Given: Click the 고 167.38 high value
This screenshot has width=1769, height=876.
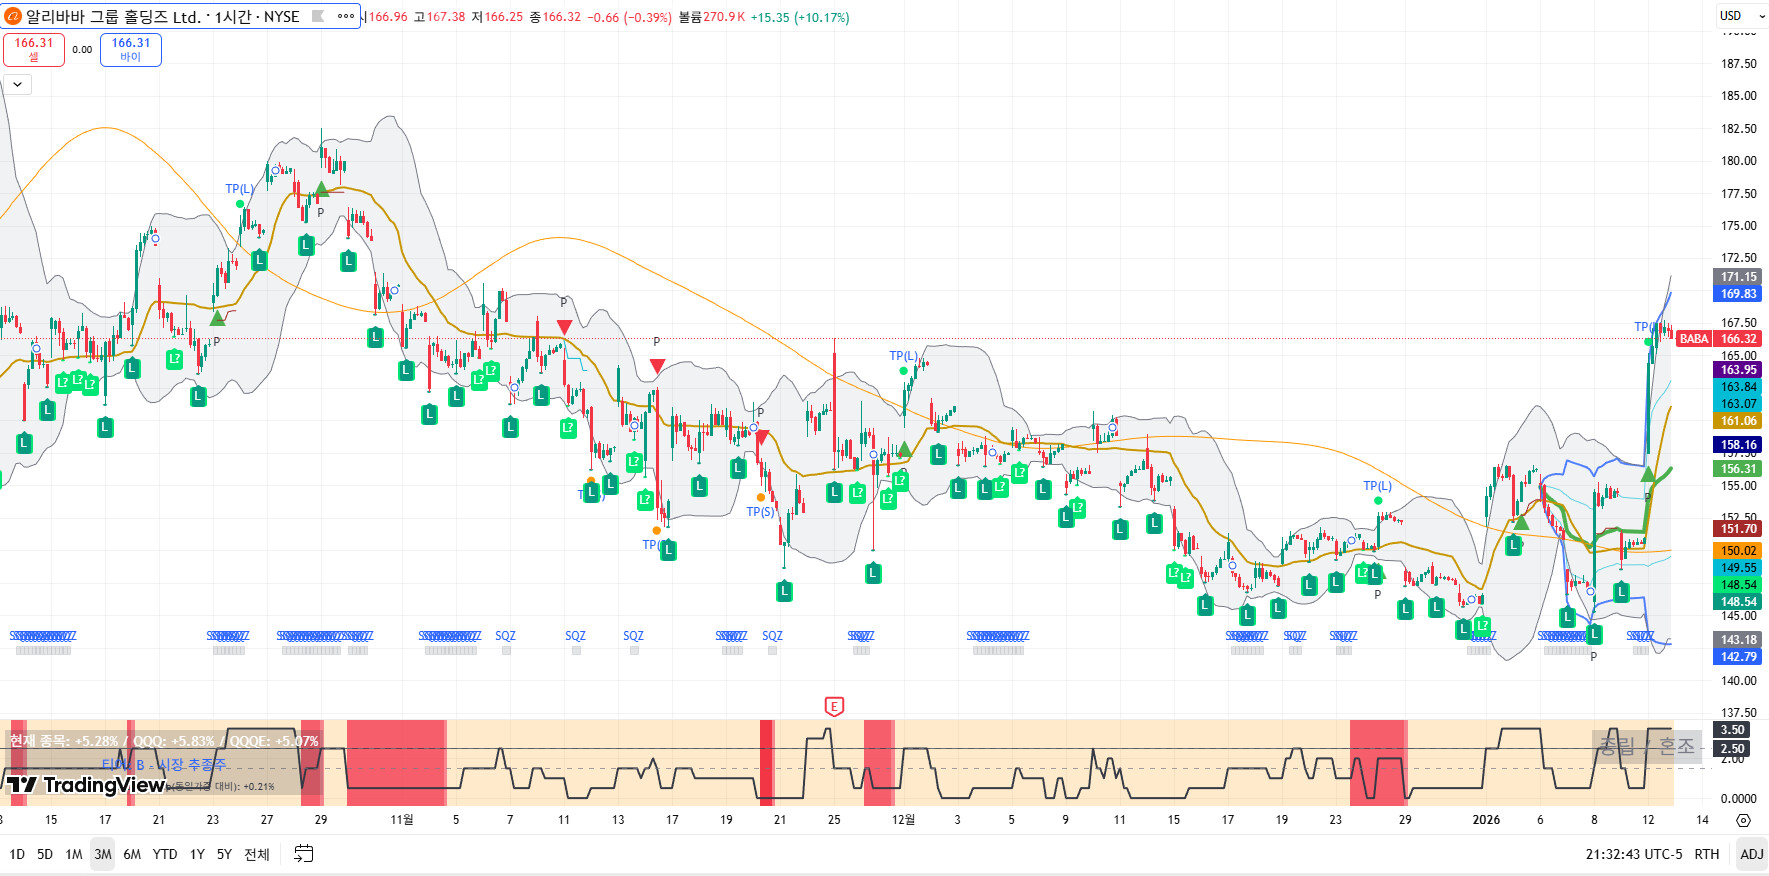Looking at the screenshot, I should click(439, 17).
